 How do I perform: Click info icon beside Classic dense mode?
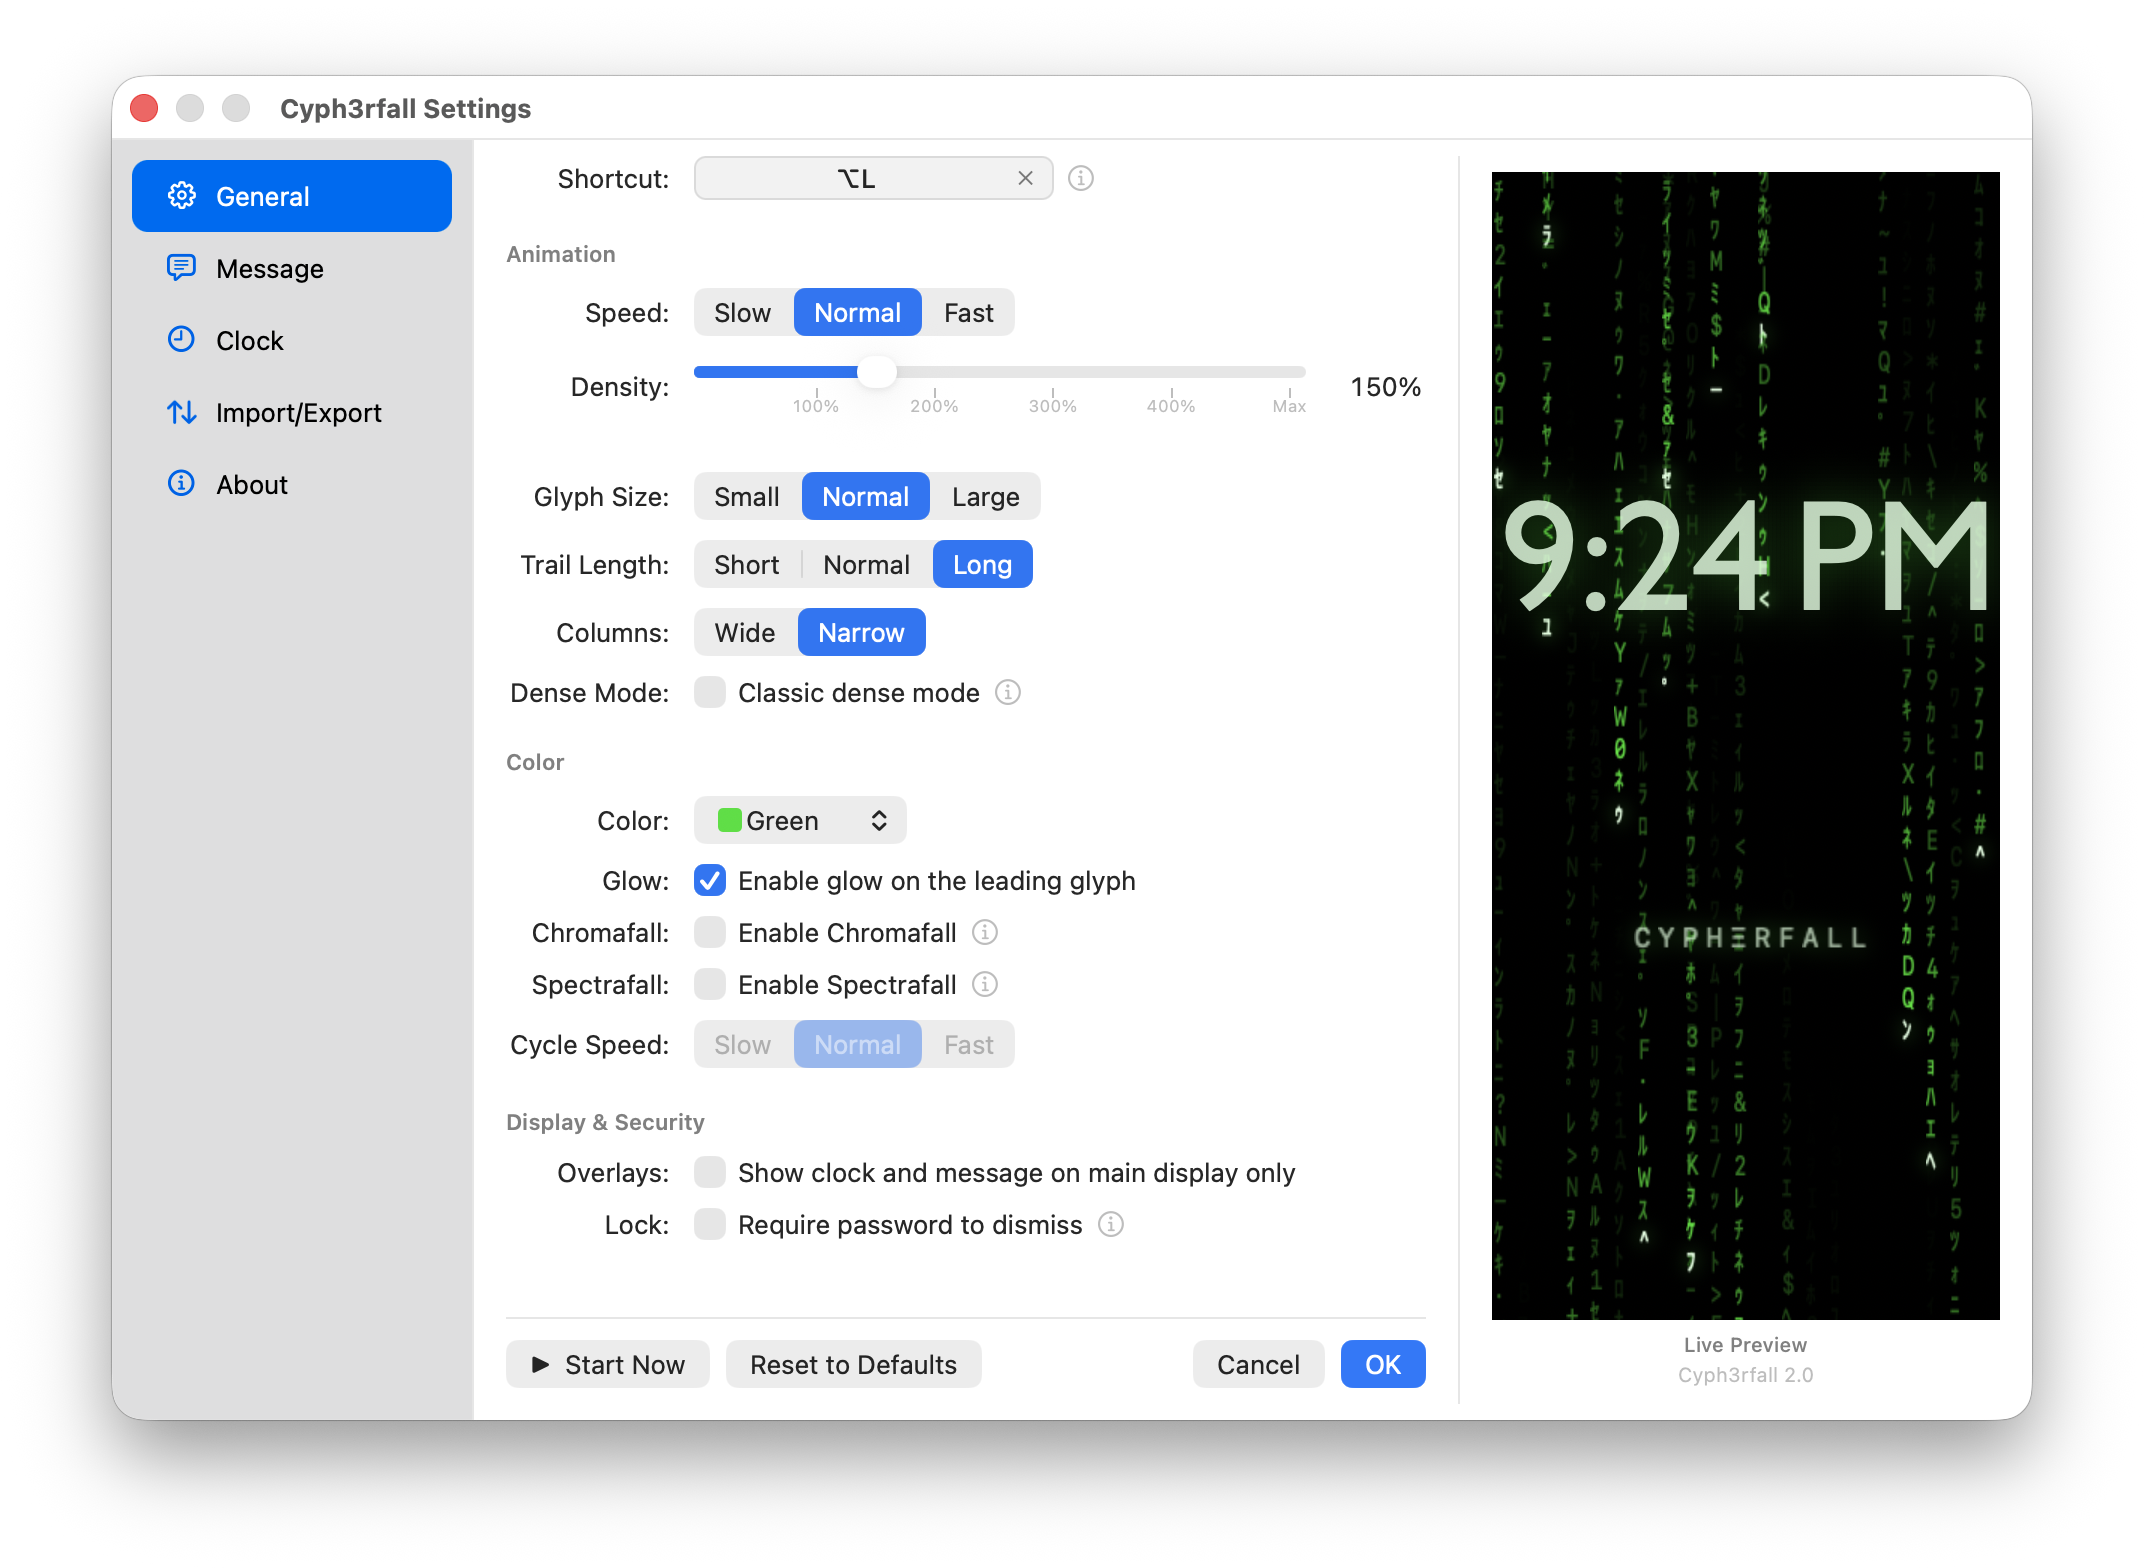click(x=1008, y=692)
